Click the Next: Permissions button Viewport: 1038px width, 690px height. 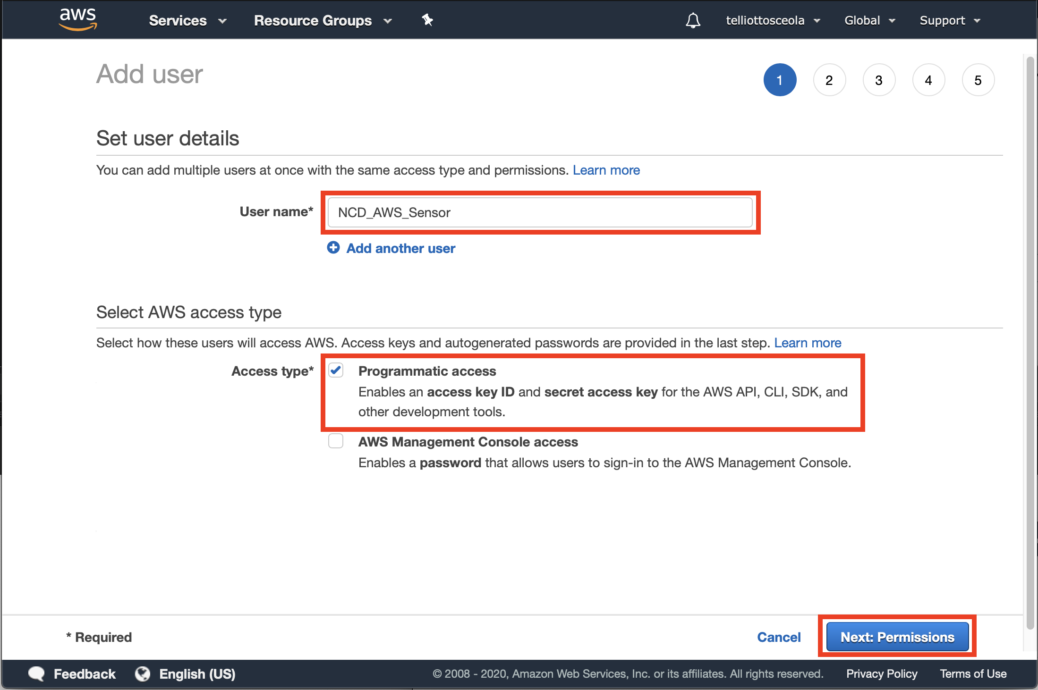point(896,637)
